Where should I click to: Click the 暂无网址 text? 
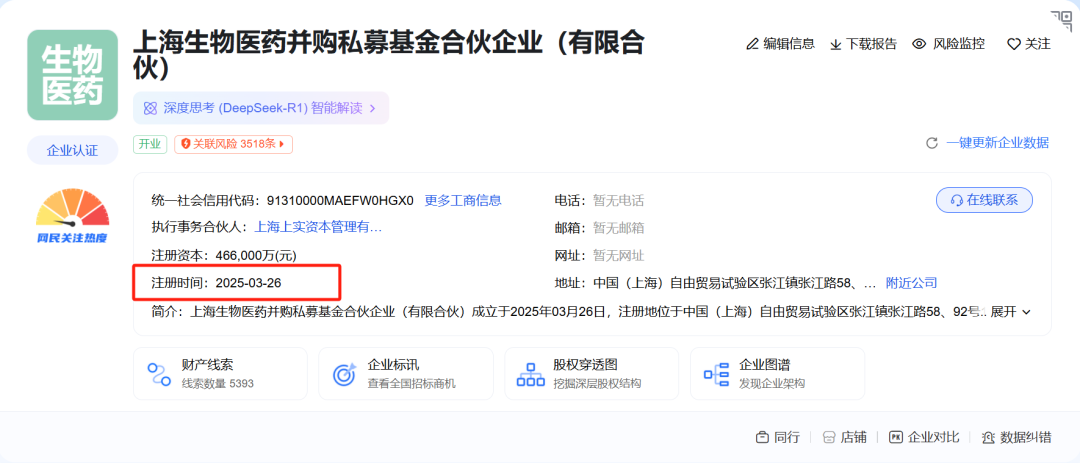tap(619, 256)
